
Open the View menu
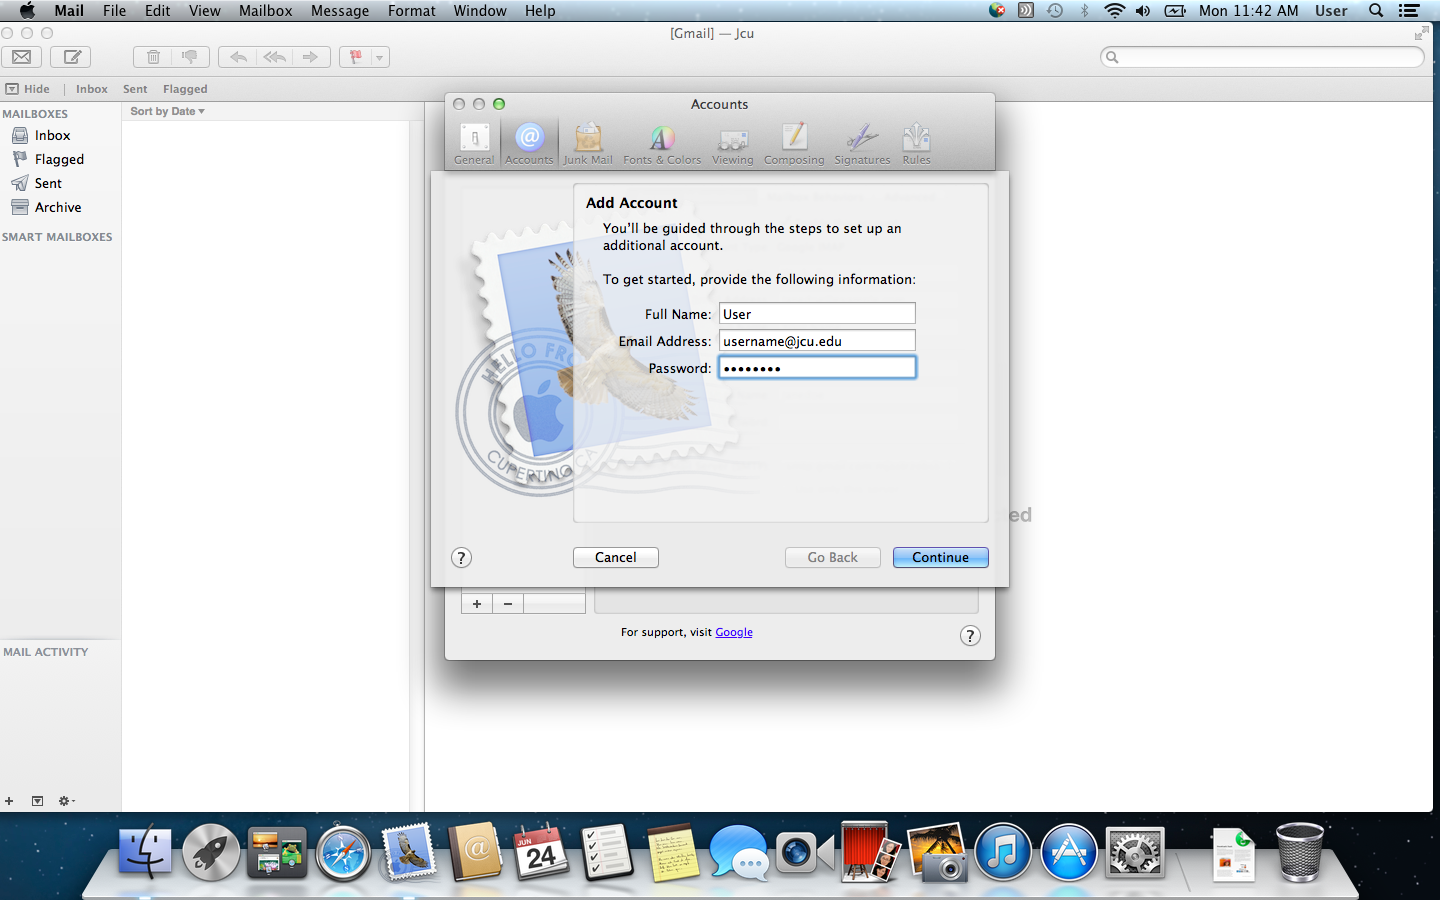click(x=204, y=11)
